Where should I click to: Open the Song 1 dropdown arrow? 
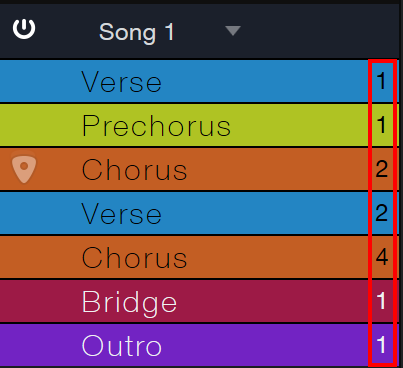233,31
